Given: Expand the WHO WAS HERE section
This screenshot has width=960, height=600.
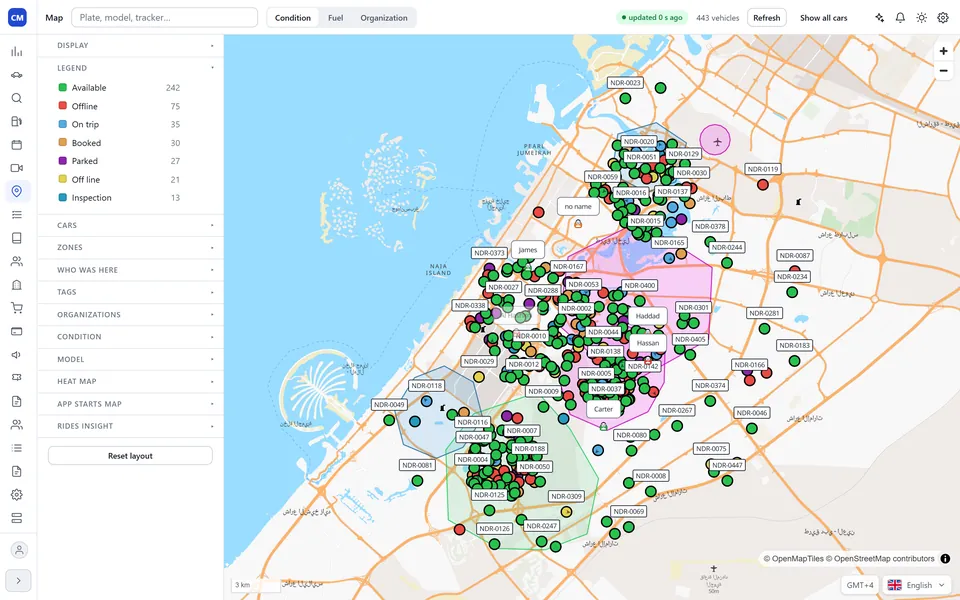Looking at the screenshot, I should (130, 270).
